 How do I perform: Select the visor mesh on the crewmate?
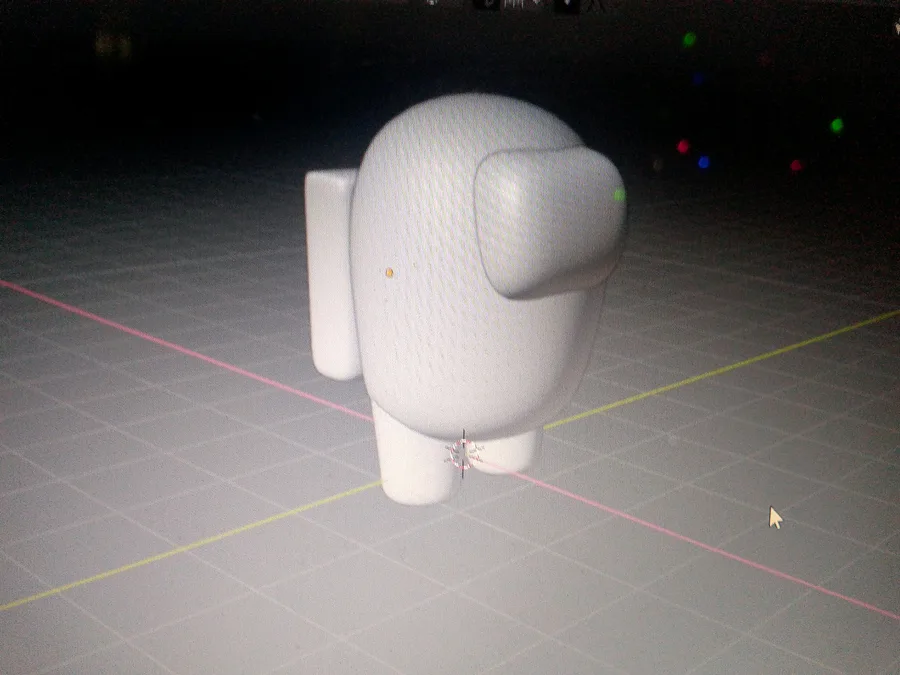coord(550,222)
